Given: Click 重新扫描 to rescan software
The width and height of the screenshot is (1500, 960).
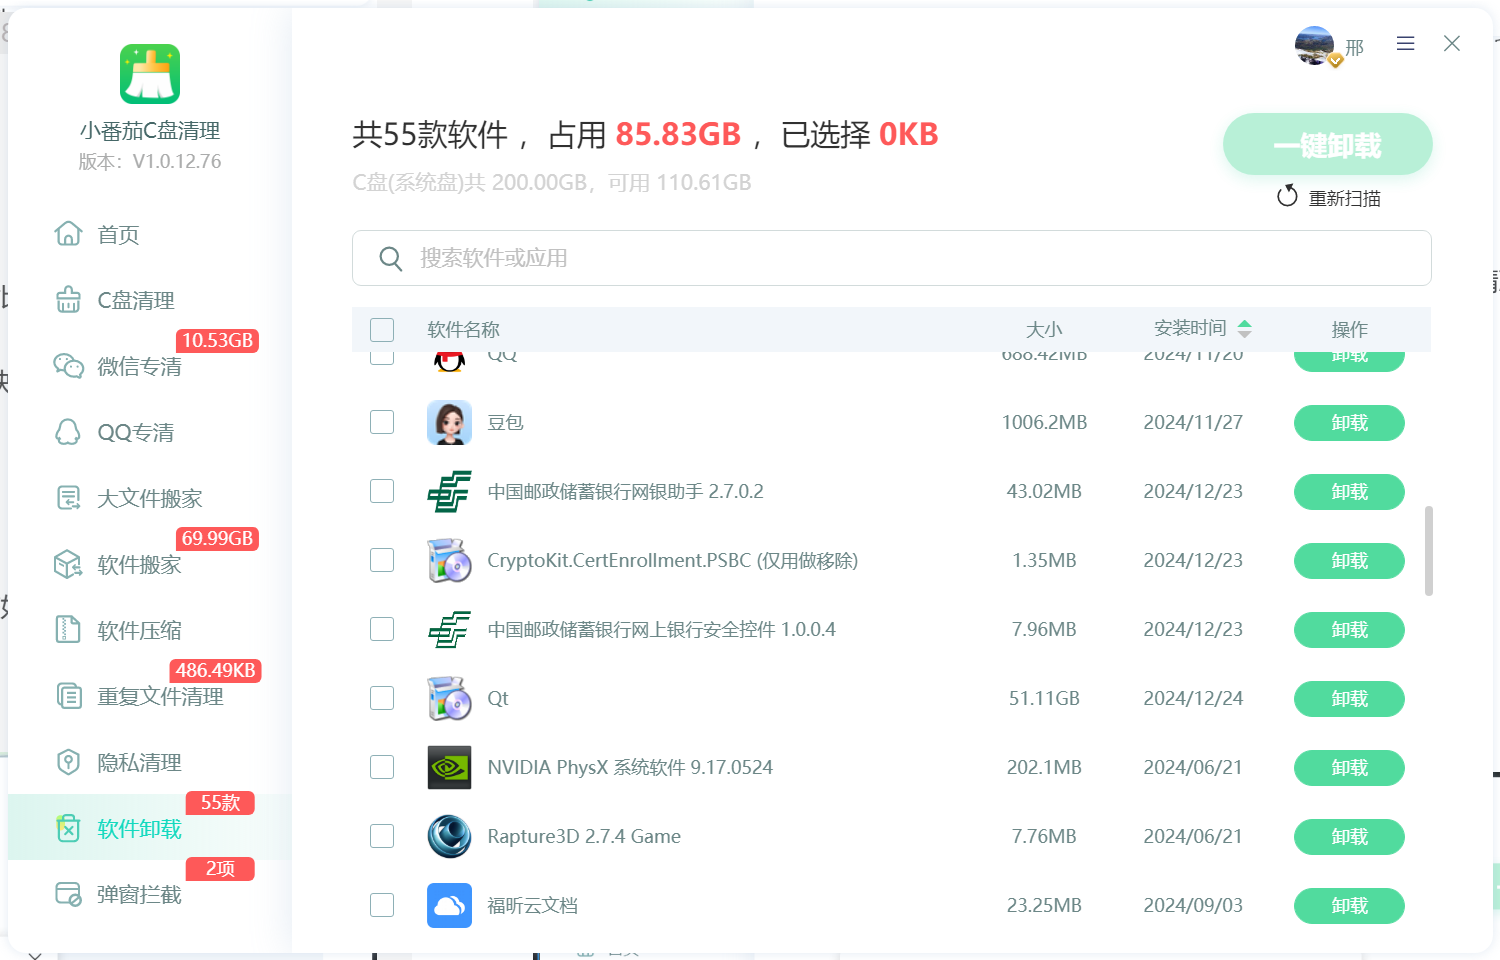Looking at the screenshot, I should click(x=1344, y=198).
